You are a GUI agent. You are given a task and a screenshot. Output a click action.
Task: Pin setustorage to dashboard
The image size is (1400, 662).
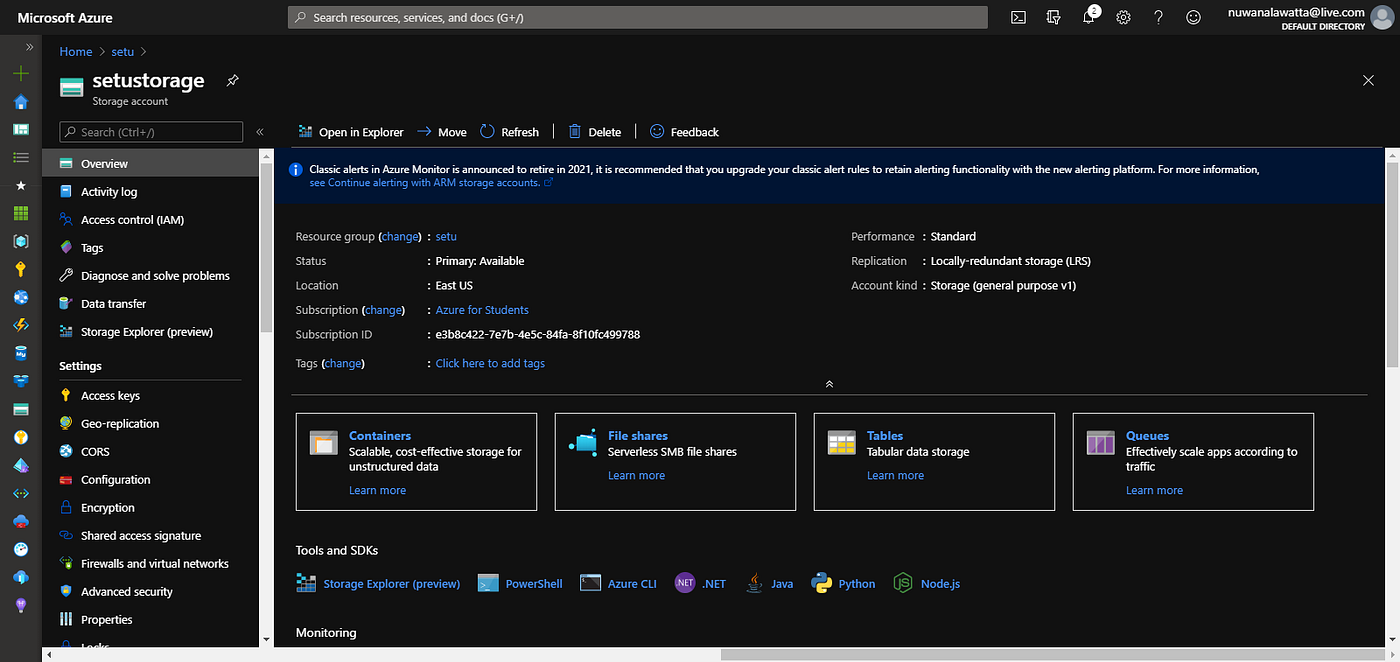click(x=232, y=80)
